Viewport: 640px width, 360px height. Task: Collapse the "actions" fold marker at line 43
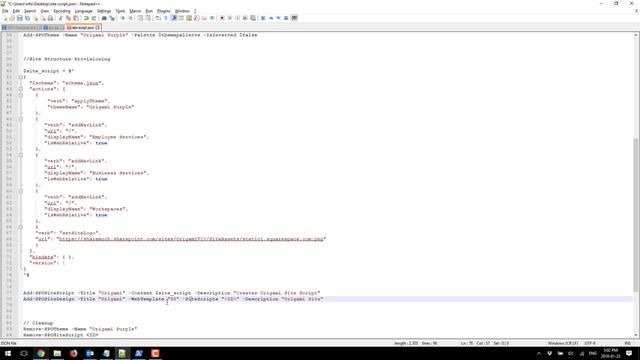20,89
